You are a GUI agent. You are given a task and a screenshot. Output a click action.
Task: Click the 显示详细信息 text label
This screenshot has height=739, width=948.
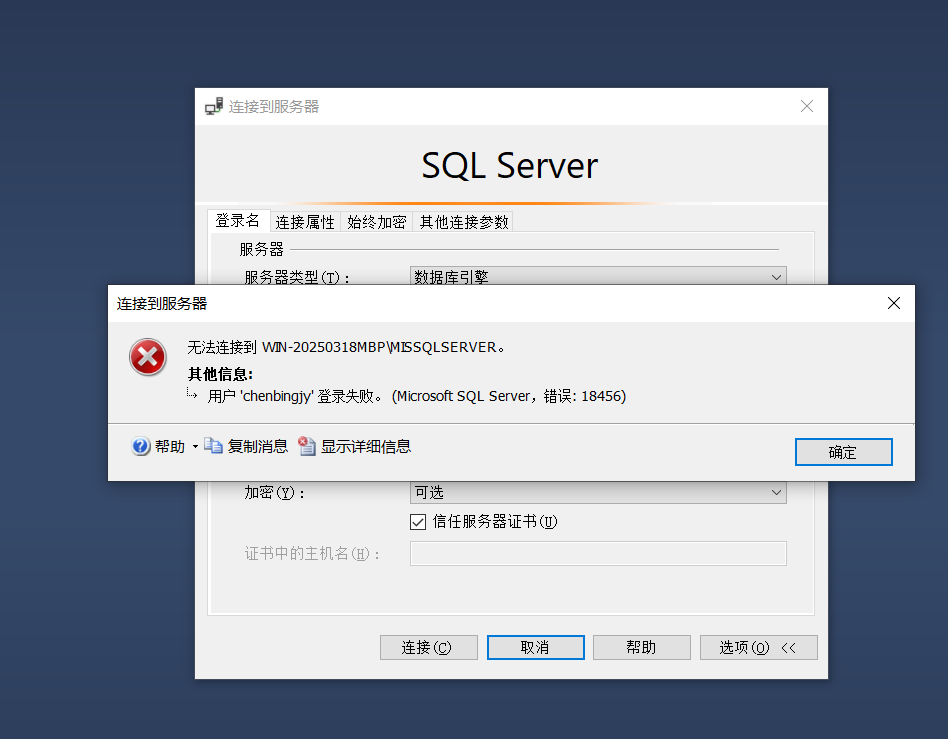[366, 447]
